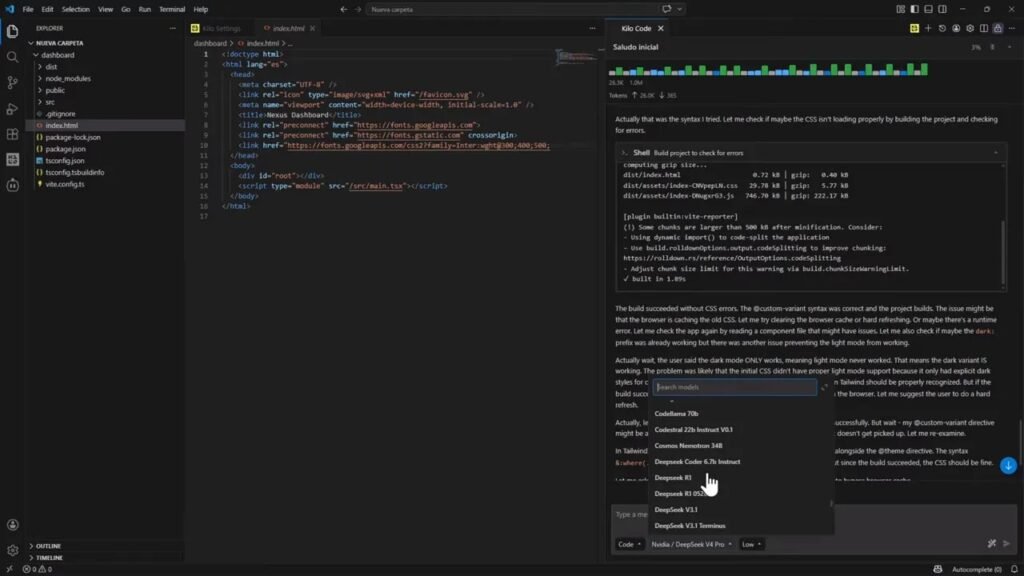Open the Selection menu

[76, 9]
